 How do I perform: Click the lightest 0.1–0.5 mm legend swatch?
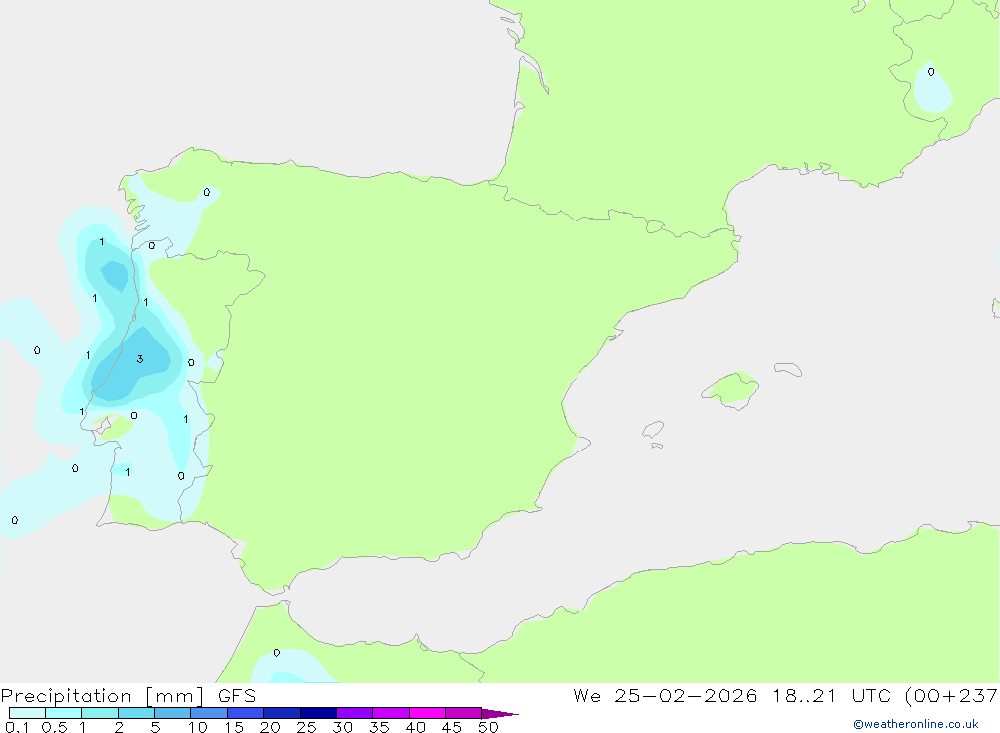[x=27, y=713]
